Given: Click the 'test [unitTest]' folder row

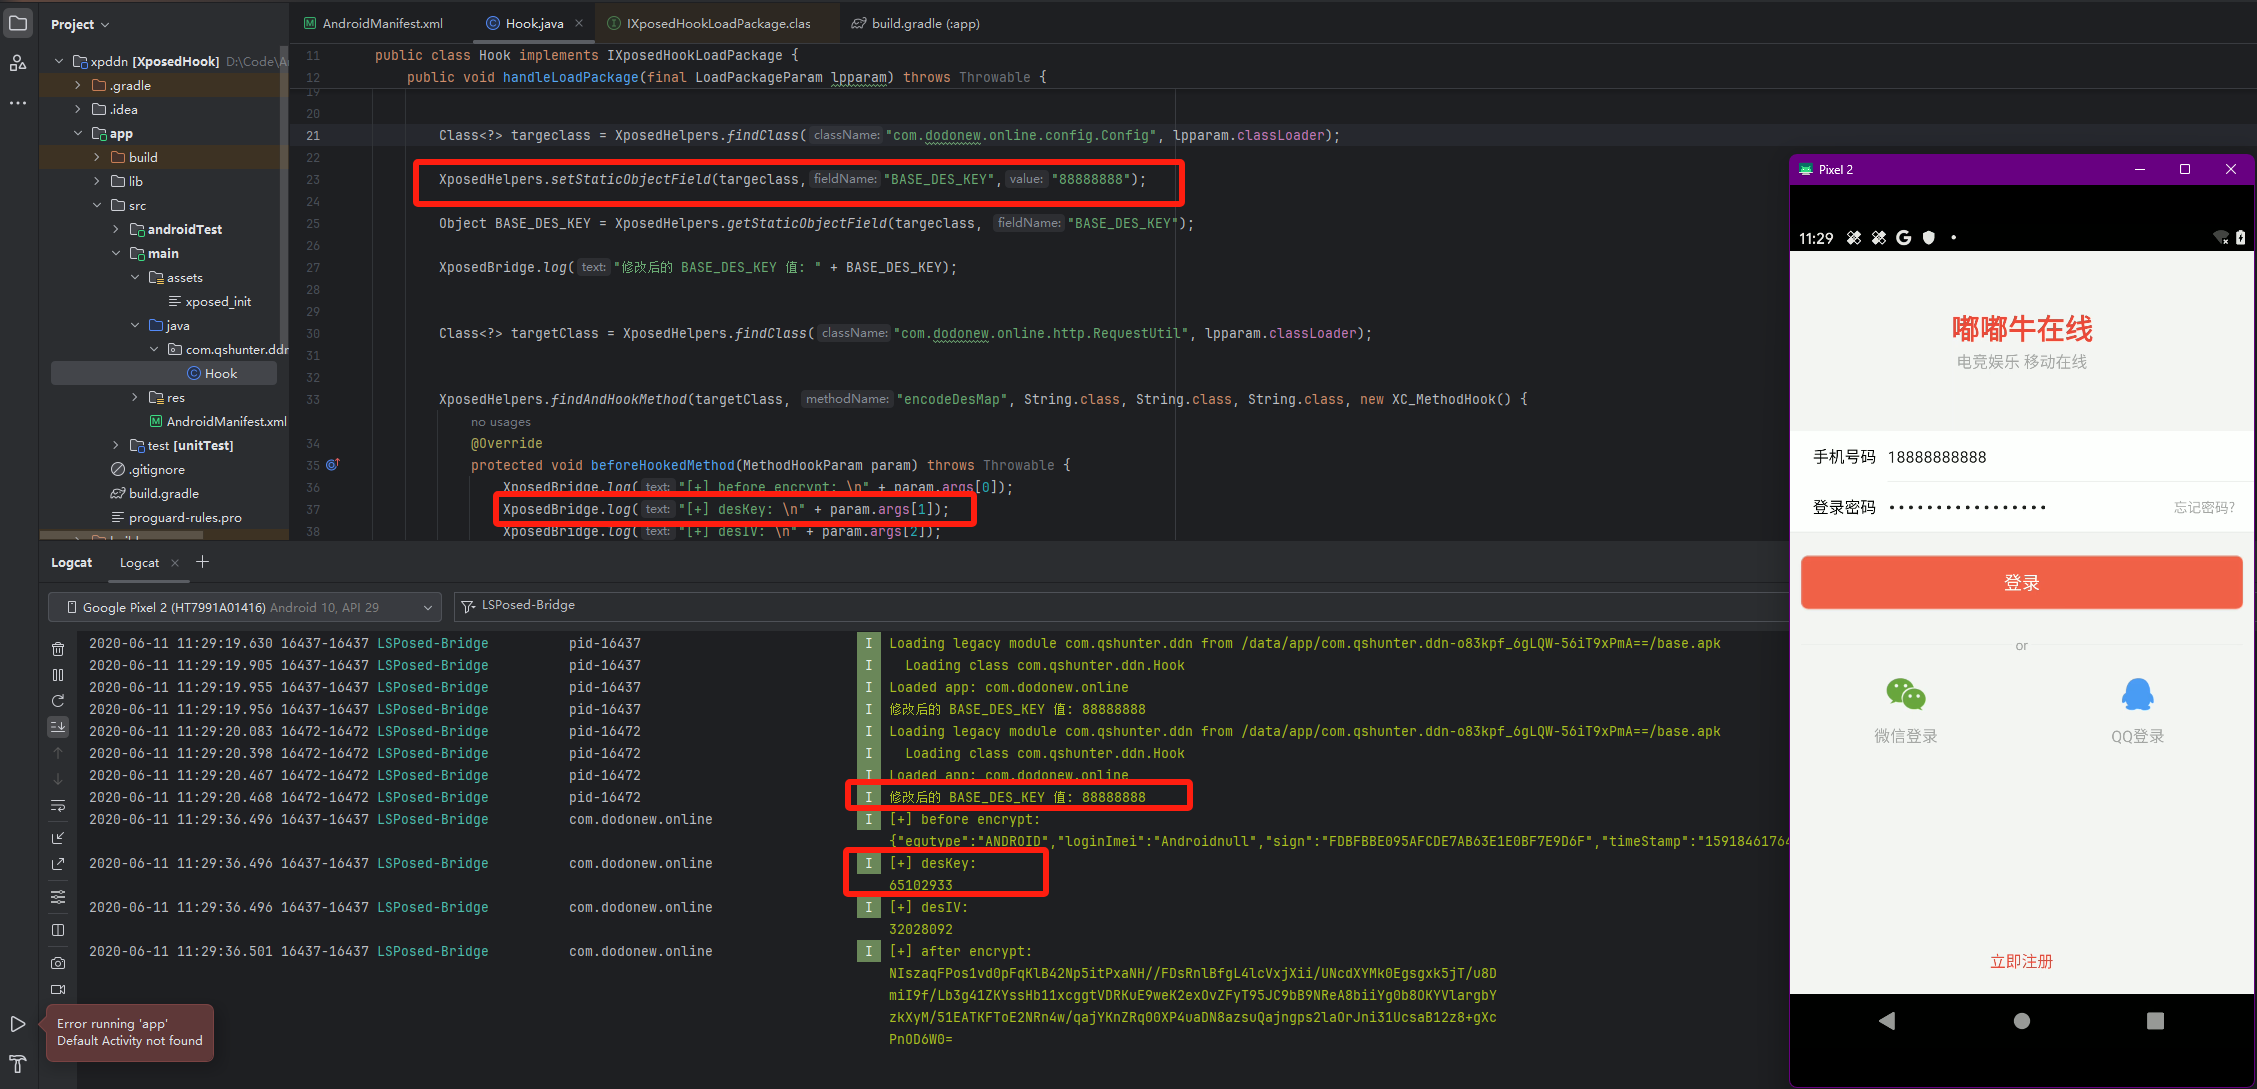Looking at the screenshot, I should (x=163, y=445).
